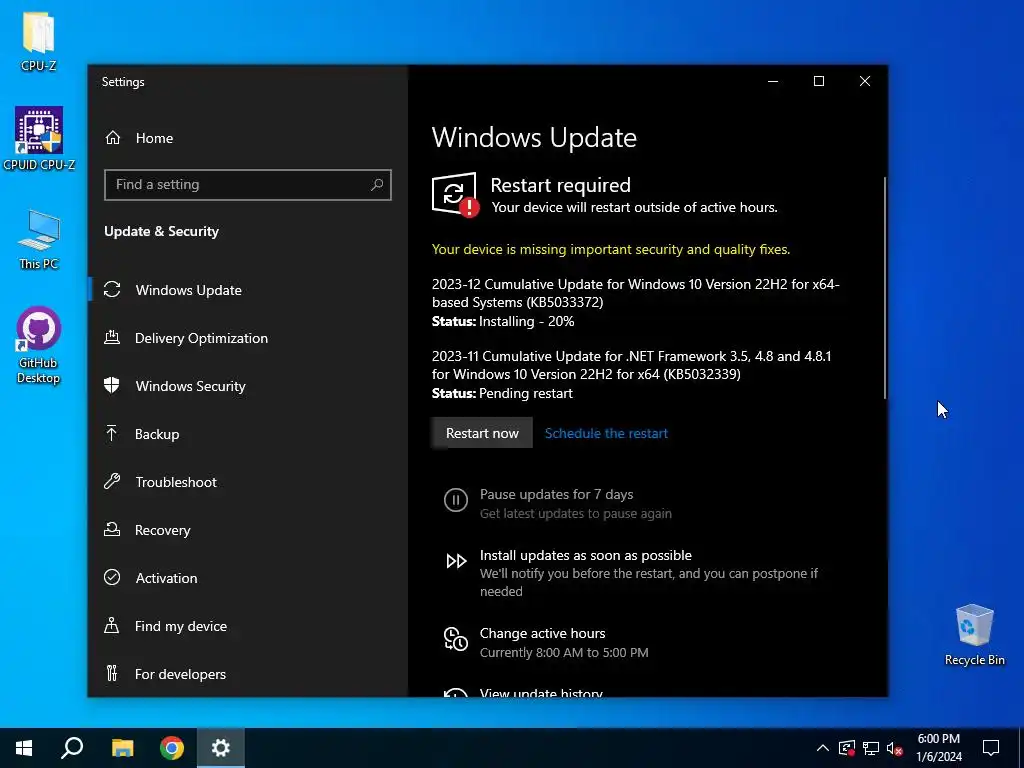Click the Find my device person icon
This screenshot has height=768, width=1024.
pos(112,626)
